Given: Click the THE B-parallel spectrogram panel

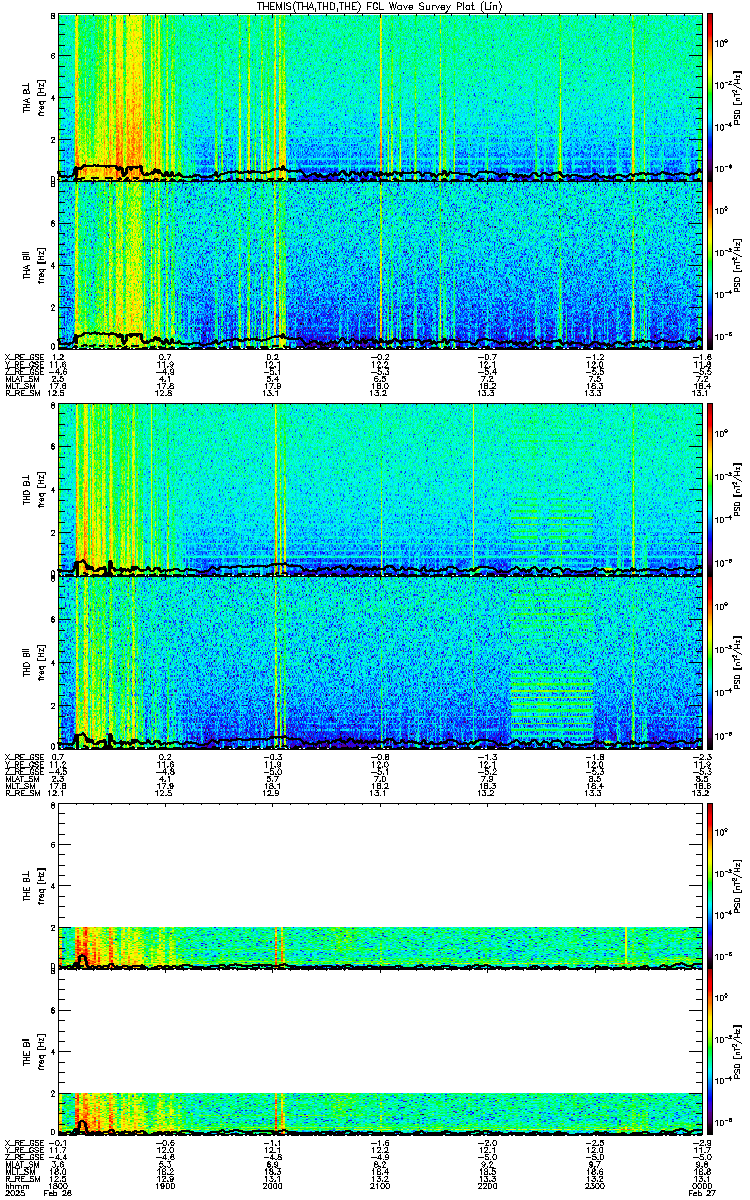Looking at the screenshot, I should click(380, 1053).
